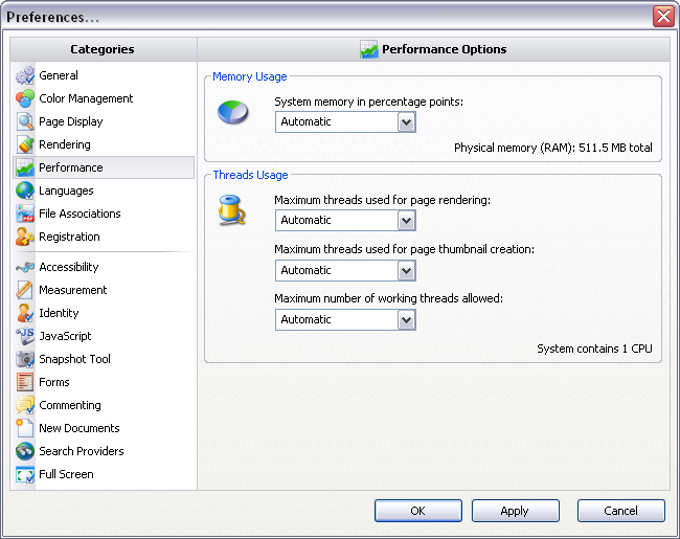This screenshot has height=539, width=680.
Task: Click the Measurement ruler icon
Action: click(x=25, y=290)
